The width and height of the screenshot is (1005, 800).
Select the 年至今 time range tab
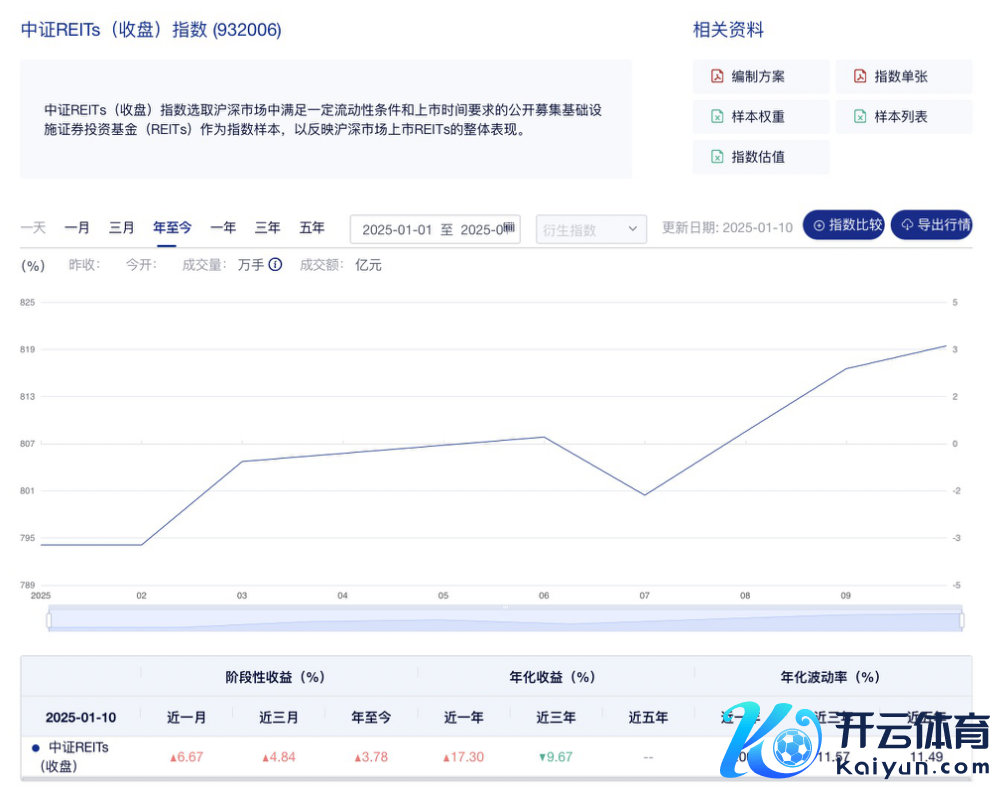172,228
